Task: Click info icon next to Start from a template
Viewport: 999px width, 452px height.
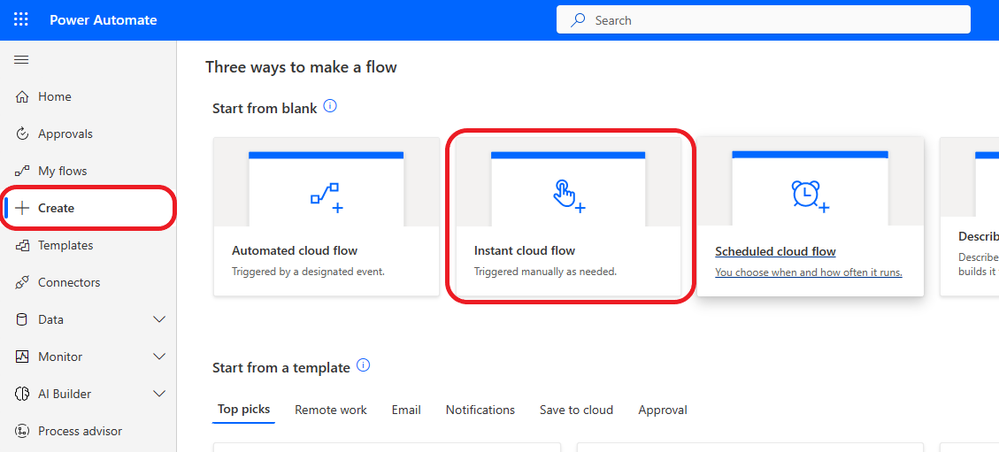Action: [x=363, y=366]
